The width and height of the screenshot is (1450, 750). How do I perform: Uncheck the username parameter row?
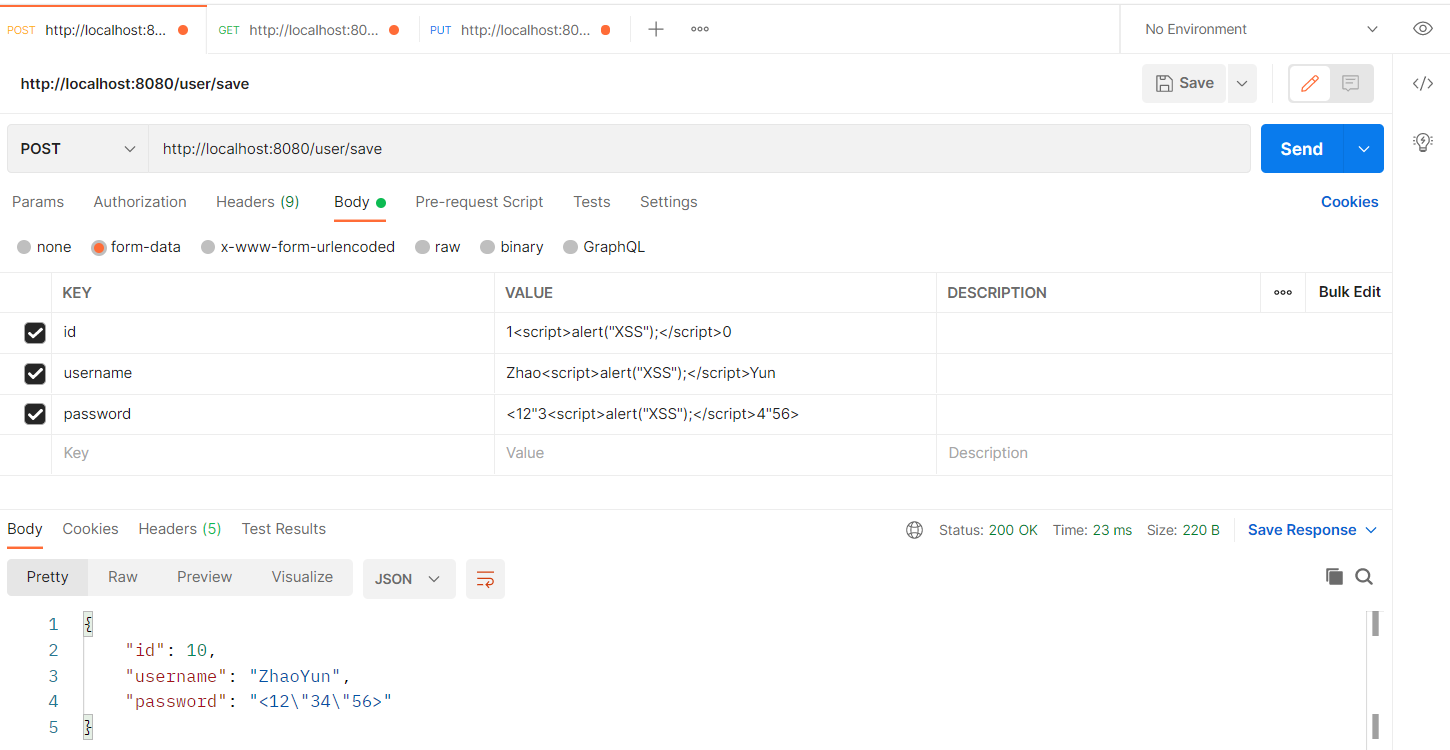tap(35, 374)
